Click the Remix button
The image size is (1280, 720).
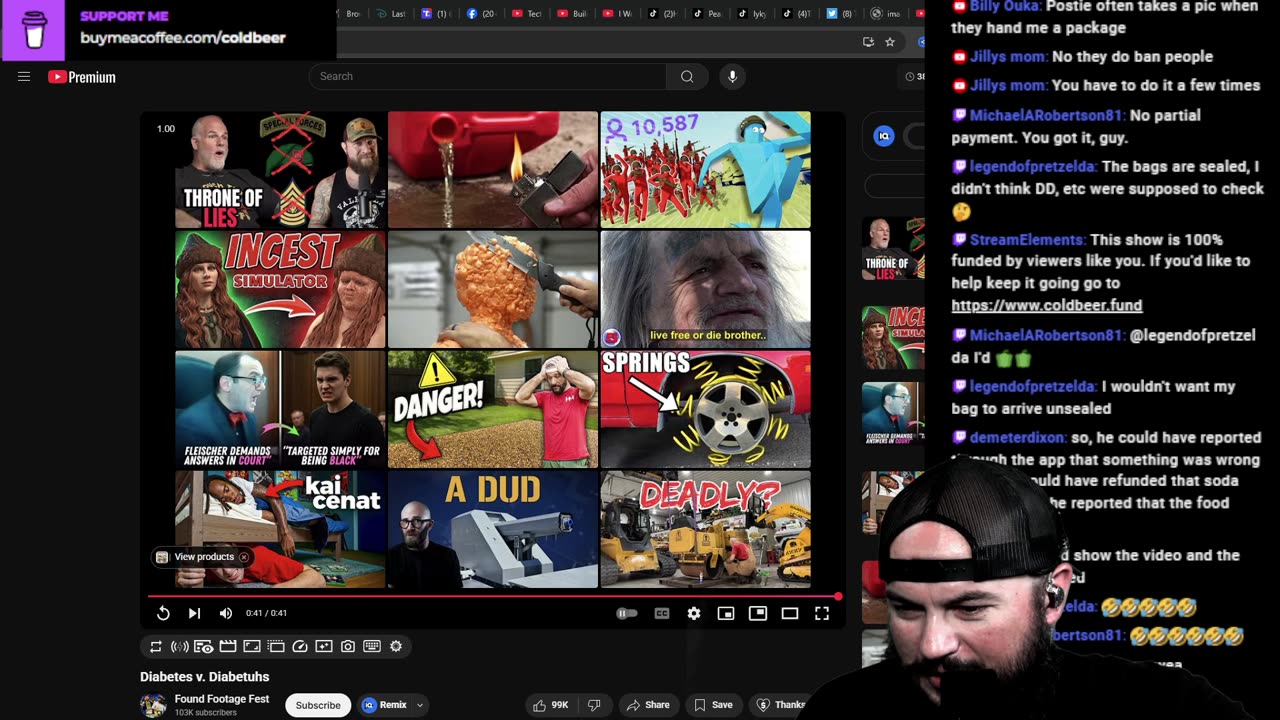385,705
